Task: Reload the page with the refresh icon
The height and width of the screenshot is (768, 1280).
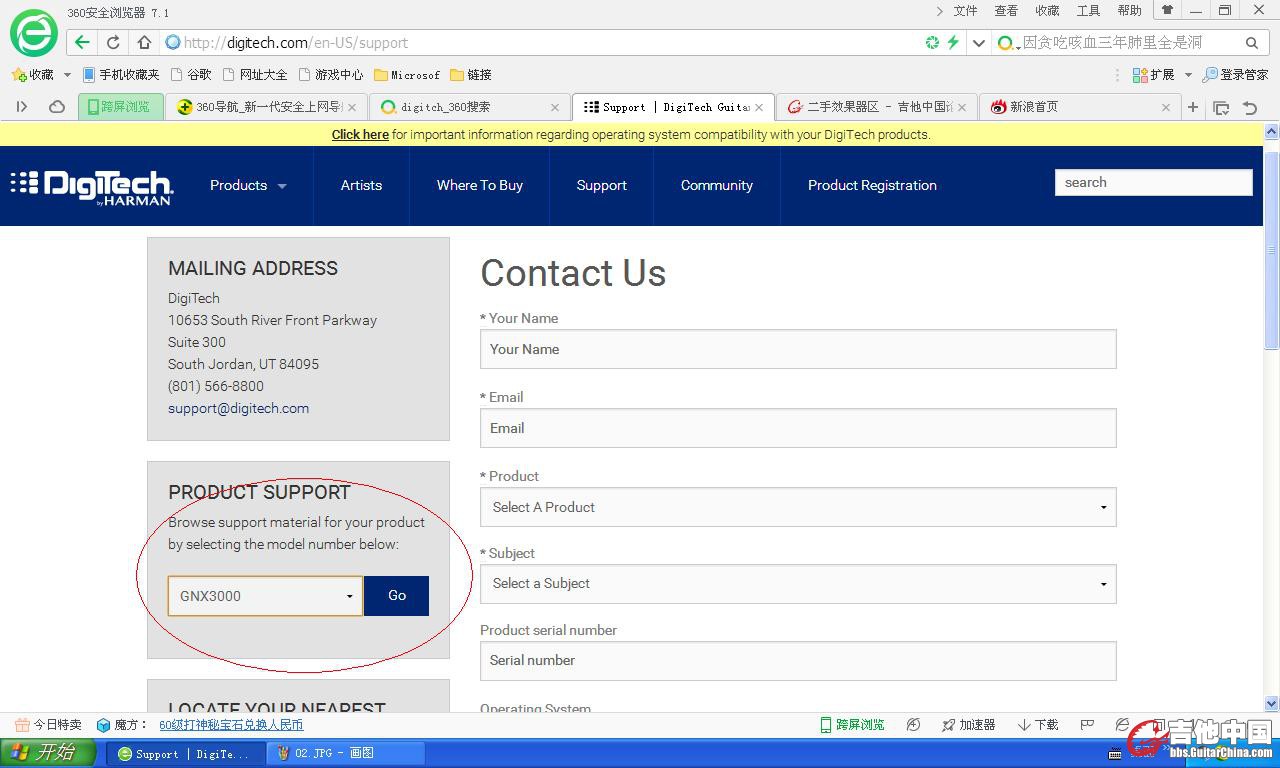Action: click(x=113, y=42)
